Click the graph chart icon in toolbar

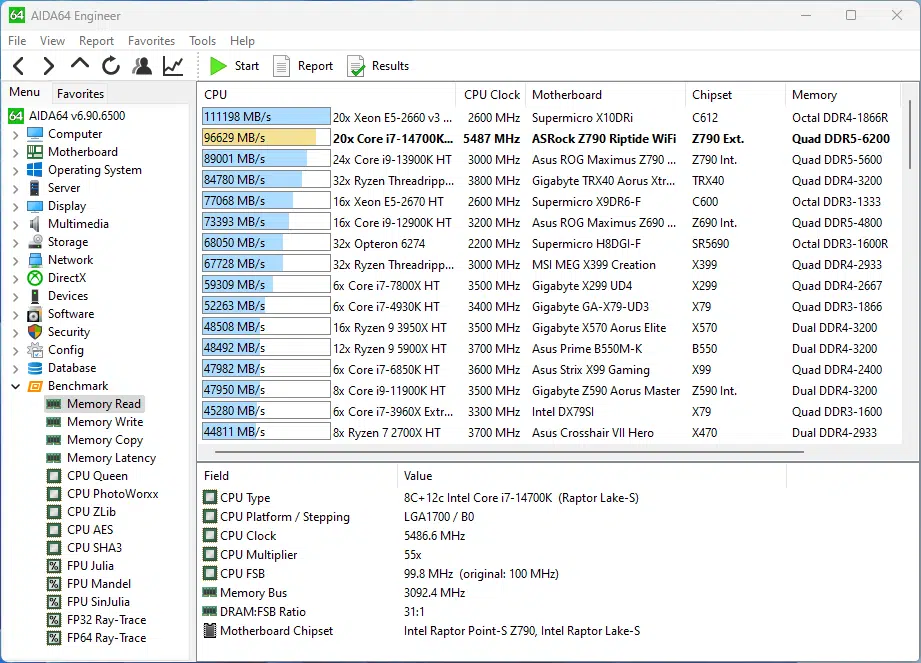coord(173,66)
